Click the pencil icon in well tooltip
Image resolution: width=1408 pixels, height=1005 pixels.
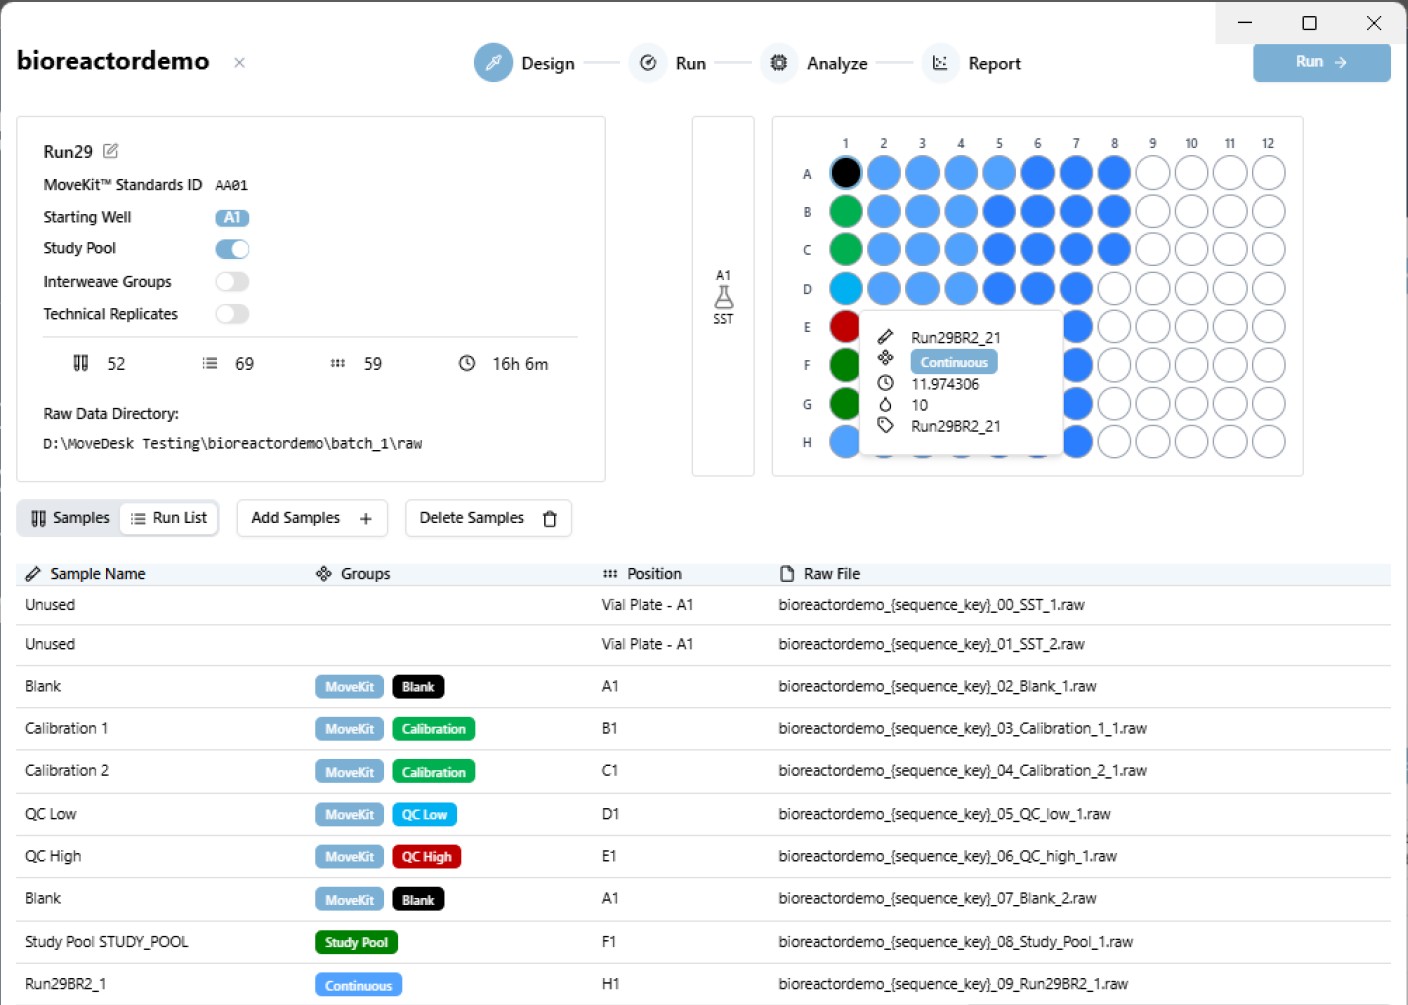(x=885, y=337)
